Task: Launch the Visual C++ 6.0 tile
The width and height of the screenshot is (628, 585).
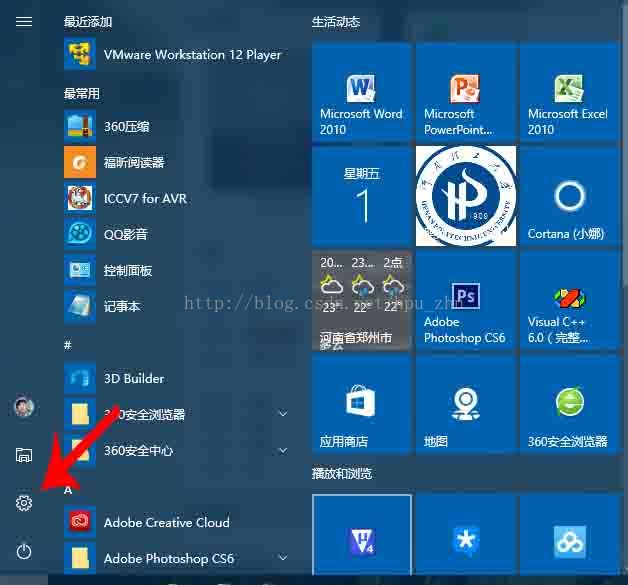Action: click(570, 300)
